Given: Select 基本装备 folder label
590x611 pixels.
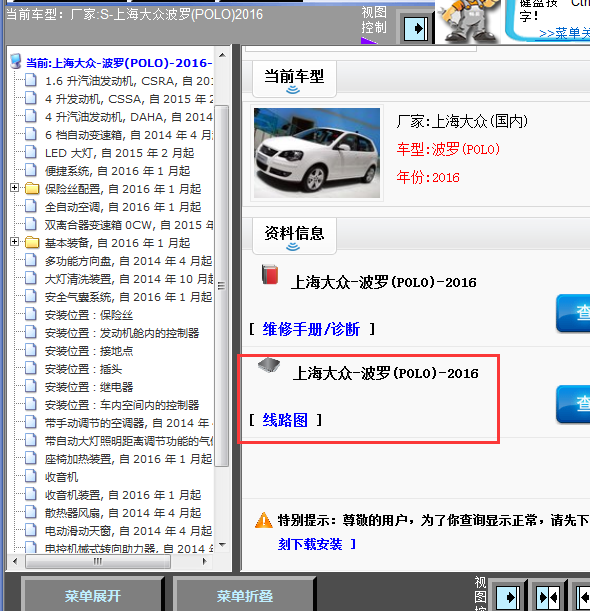Looking at the screenshot, I should (117, 243).
